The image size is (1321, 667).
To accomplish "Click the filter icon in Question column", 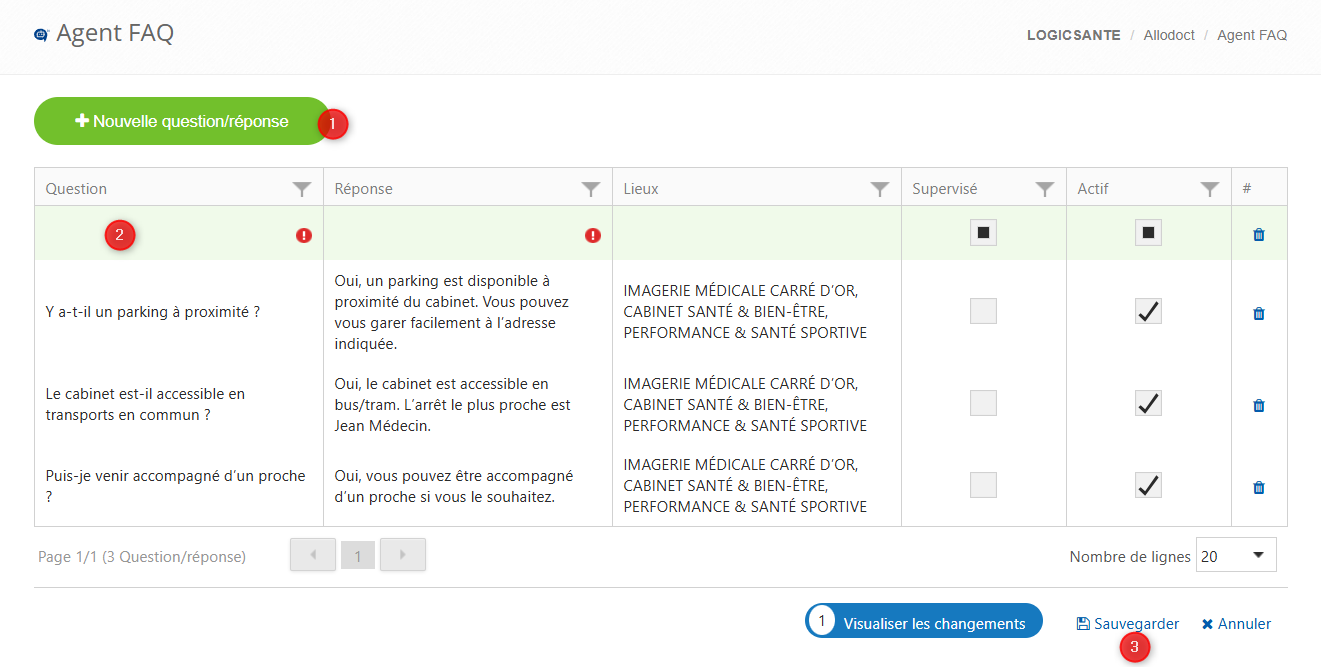I will 301,189.
